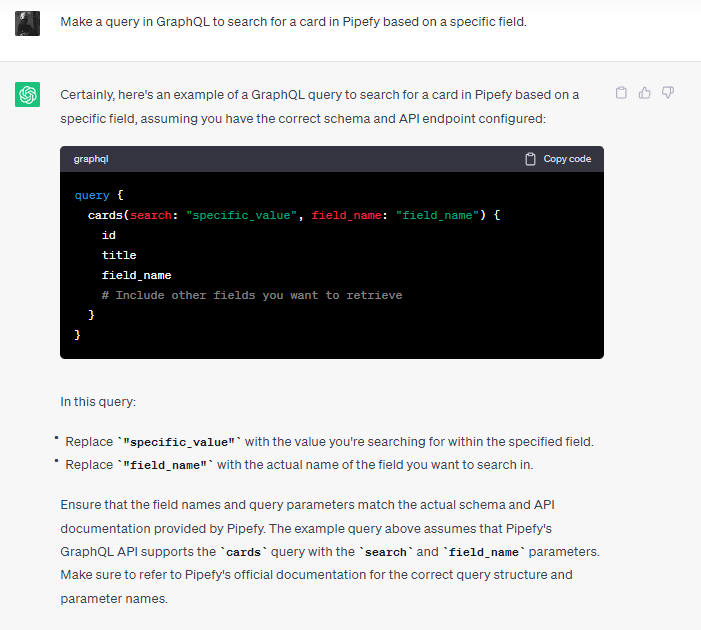Click the user profile avatar
Viewport: 701px width, 630px height.
tap(27, 23)
